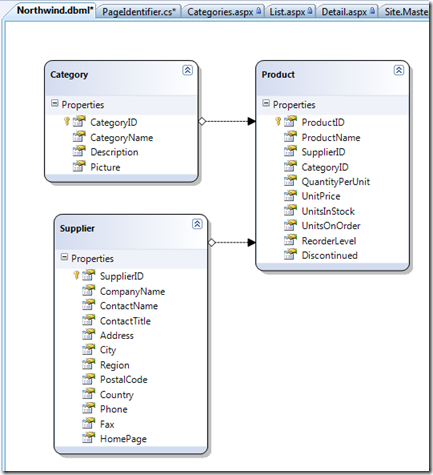Click the Description property icon

pyautogui.click(x=79, y=151)
